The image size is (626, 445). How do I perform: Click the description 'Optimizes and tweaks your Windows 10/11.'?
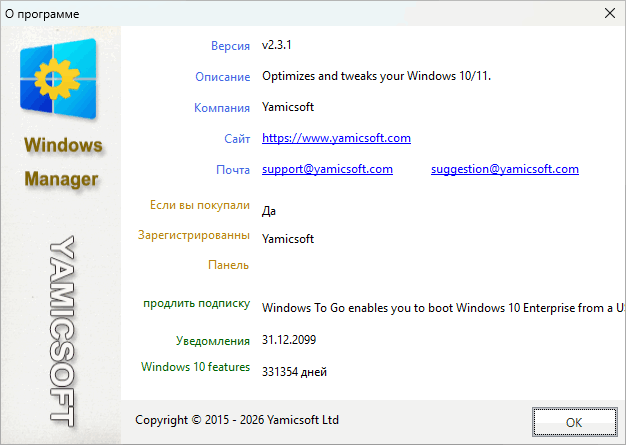[x=376, y=76]
